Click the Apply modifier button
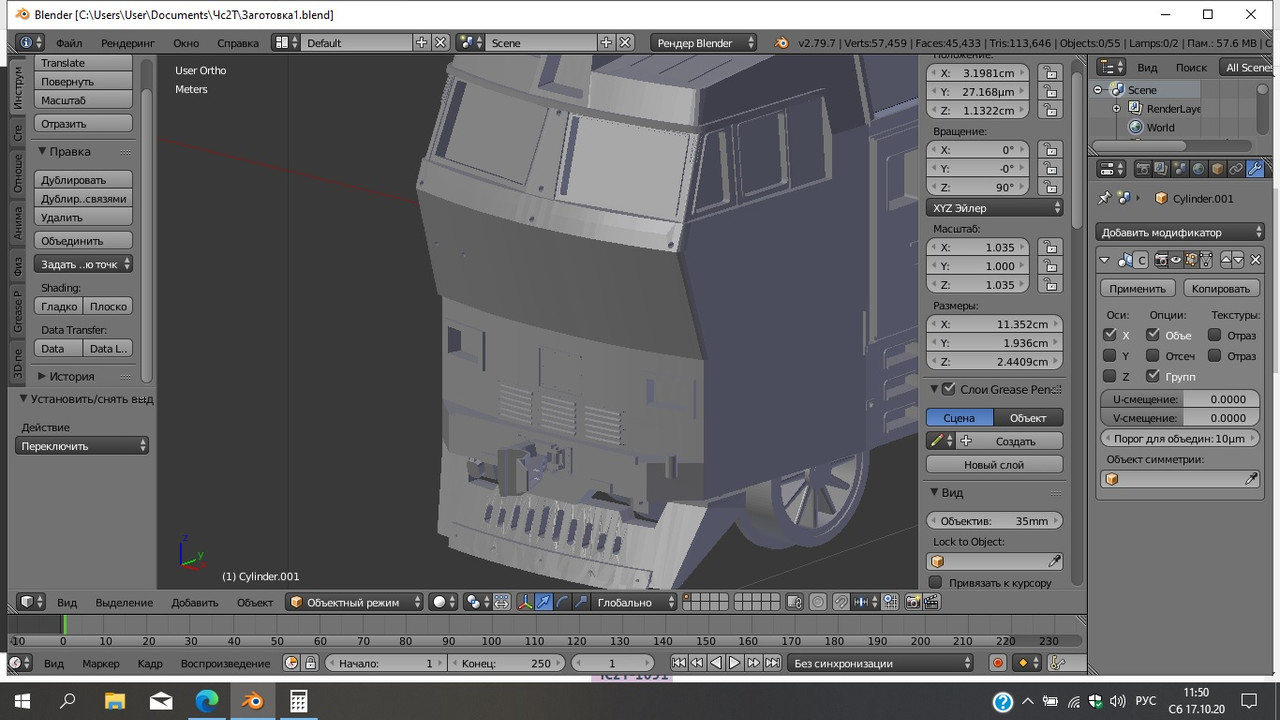 point(1137,288)
